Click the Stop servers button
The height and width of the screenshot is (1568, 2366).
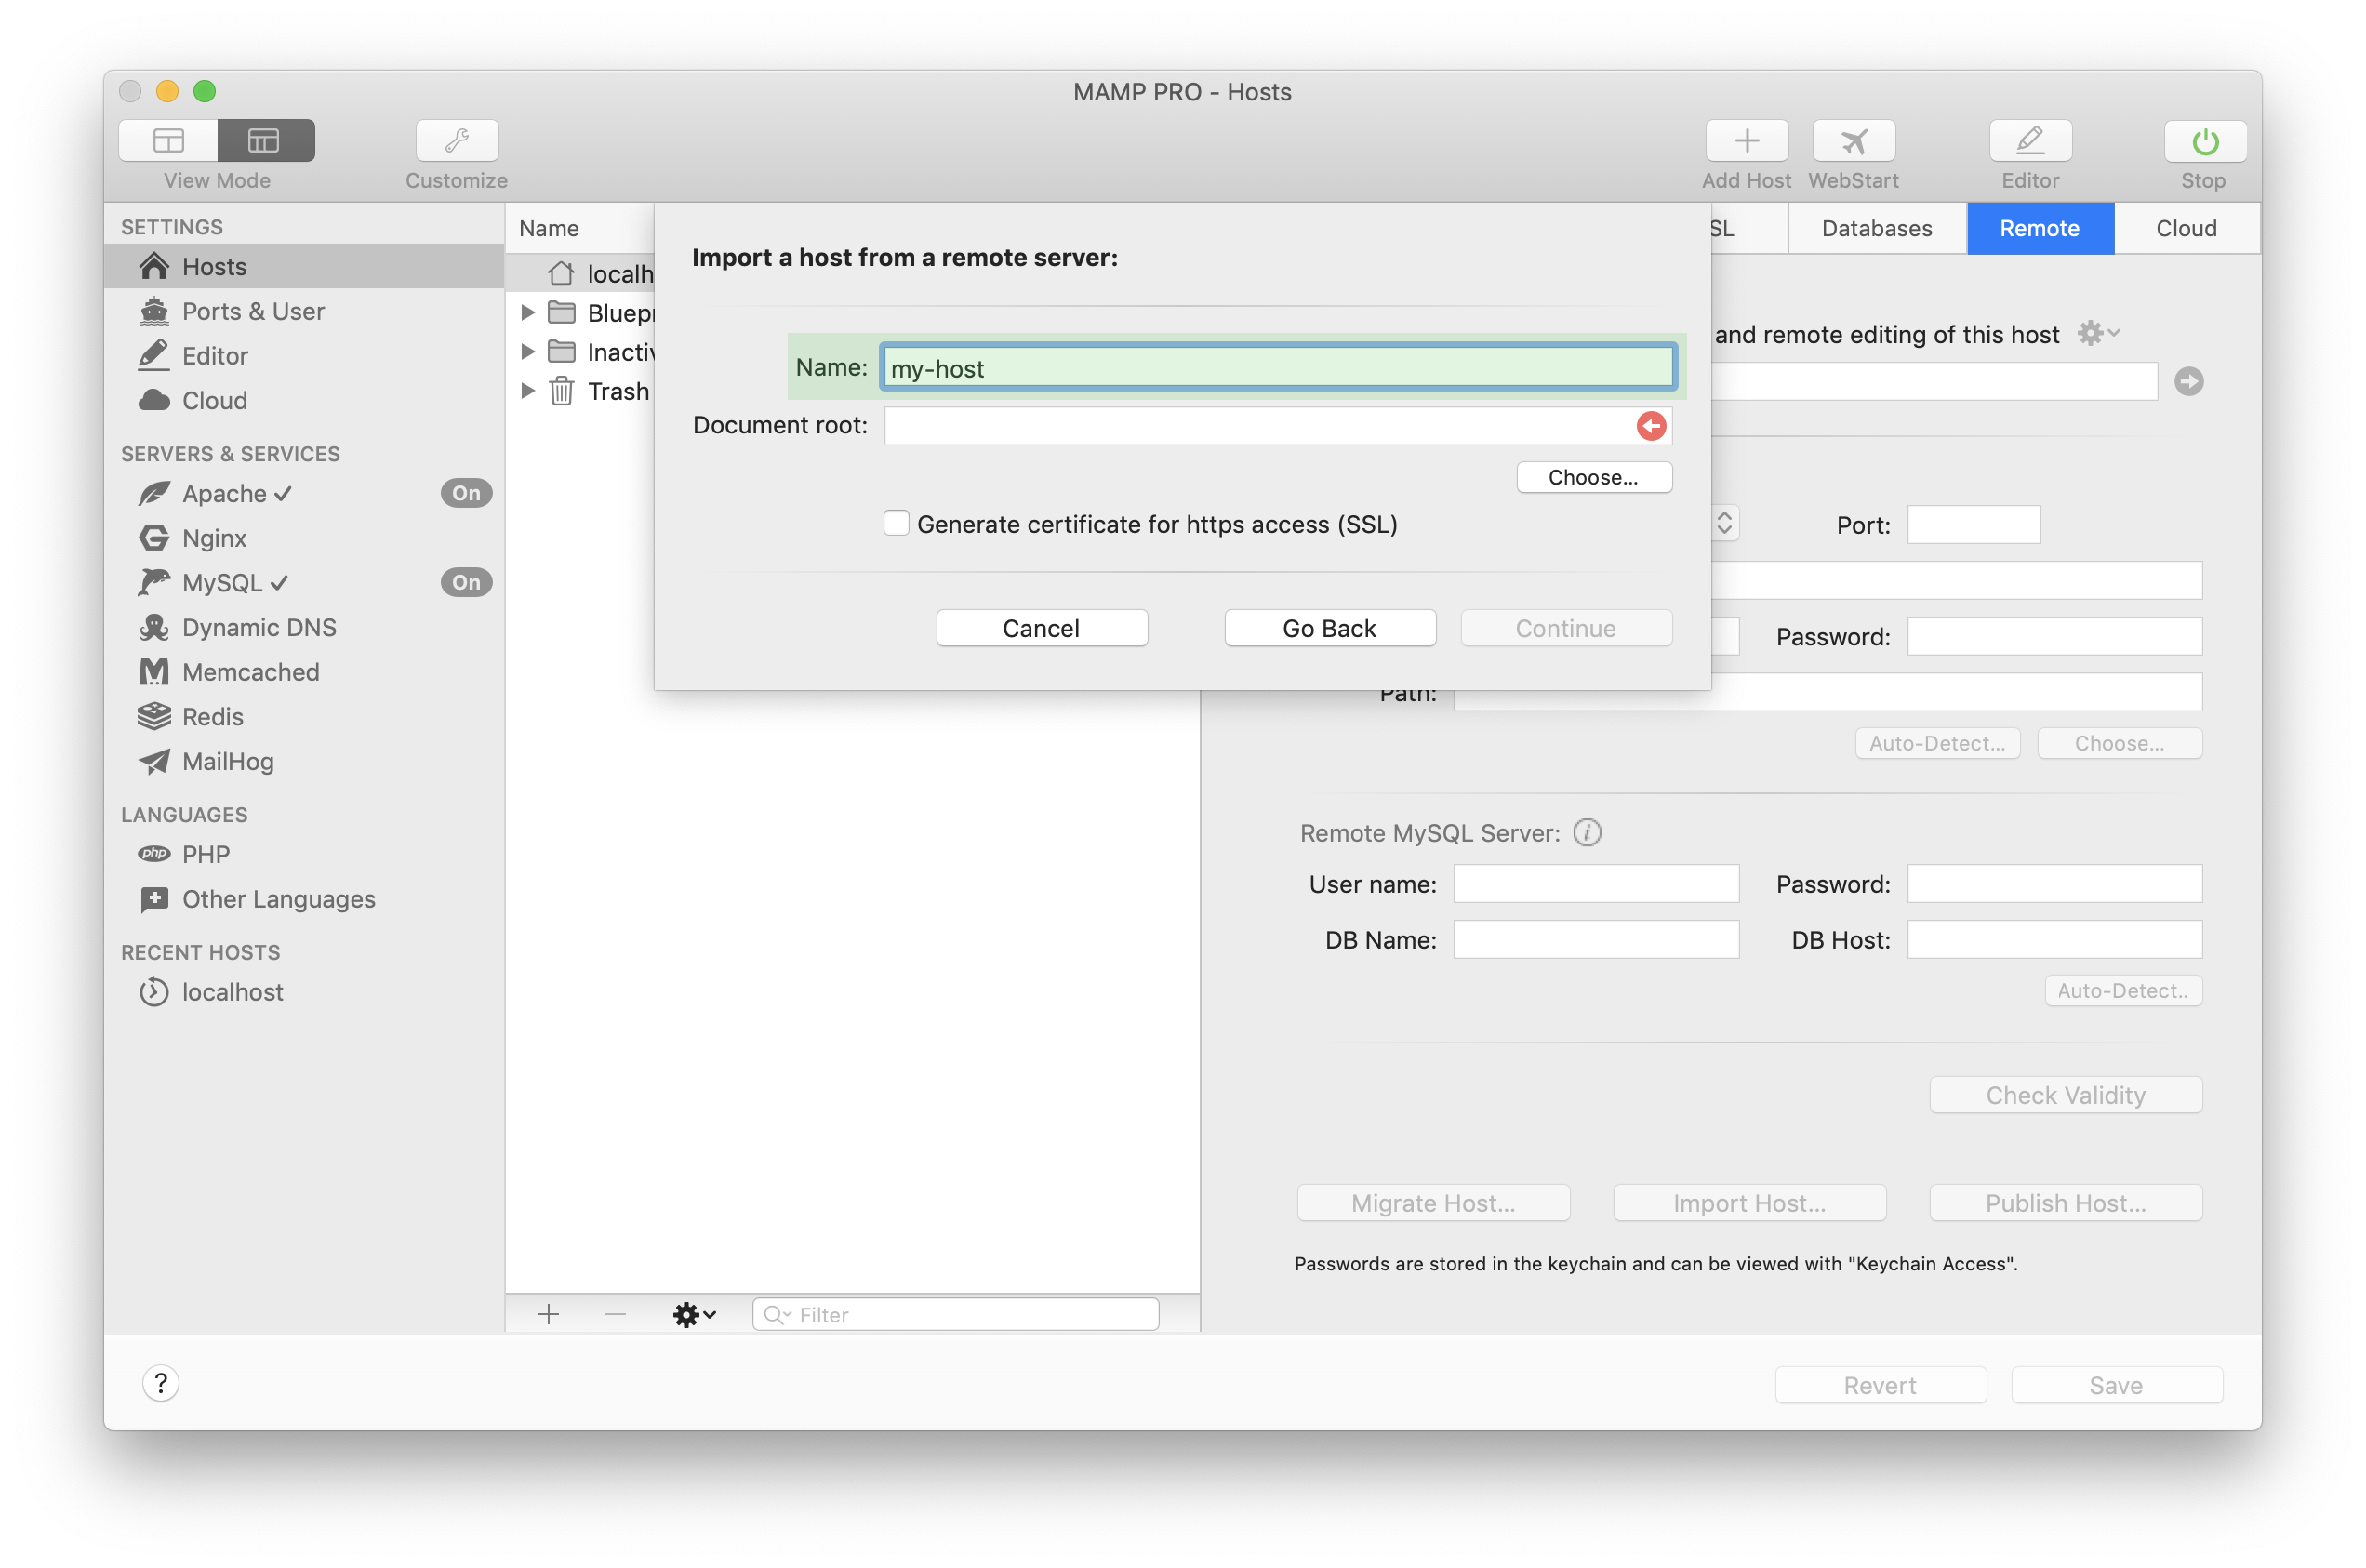tap(2203, 141)
